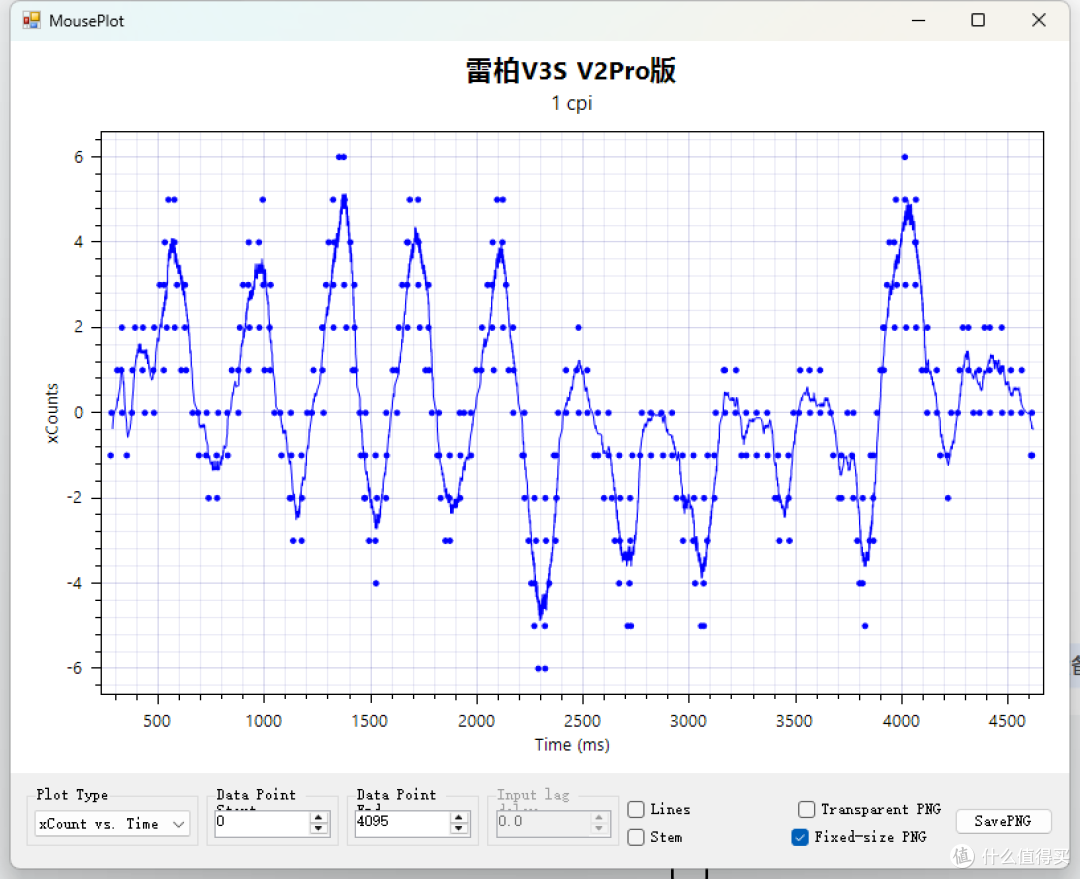1080x879 pixels.
Task: Click the xCounts axis label
Action: [x=52, y=413]
